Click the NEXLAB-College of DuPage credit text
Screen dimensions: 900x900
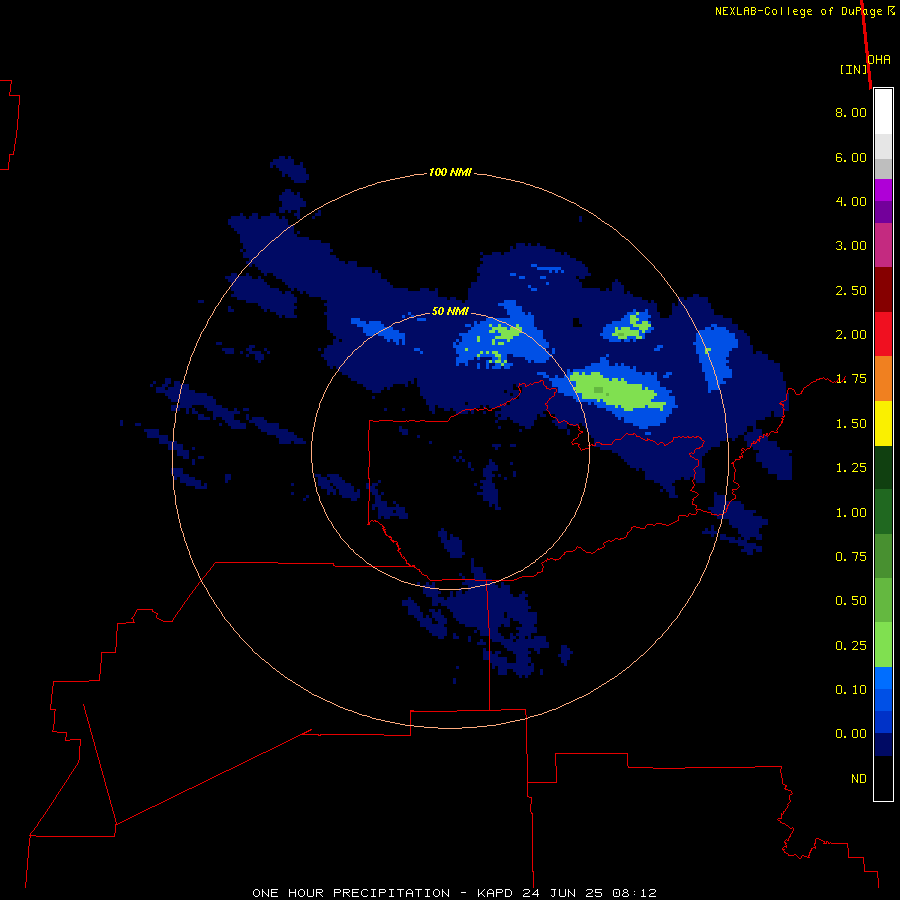click(805, 11)
